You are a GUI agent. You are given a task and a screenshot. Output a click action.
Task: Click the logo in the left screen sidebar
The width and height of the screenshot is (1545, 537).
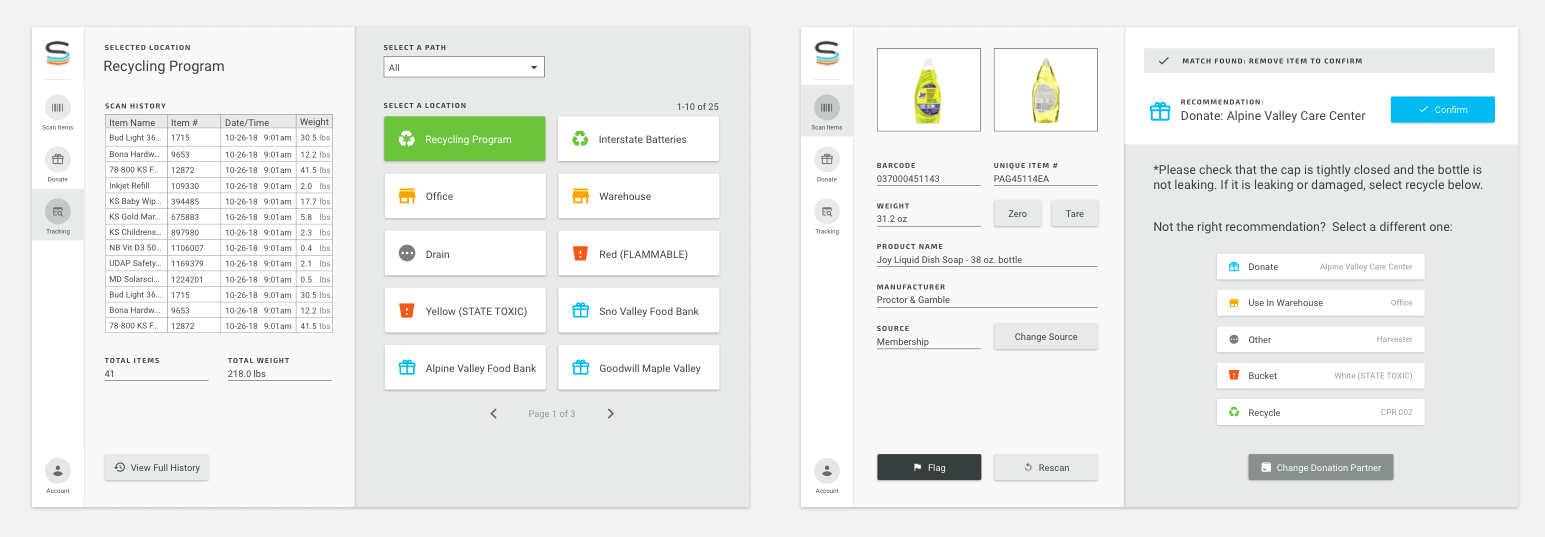click(58, 53)
